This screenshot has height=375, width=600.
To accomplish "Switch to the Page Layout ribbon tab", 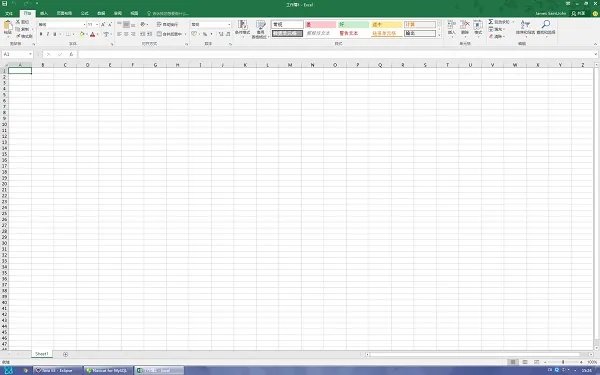I will tap(64, 13).
